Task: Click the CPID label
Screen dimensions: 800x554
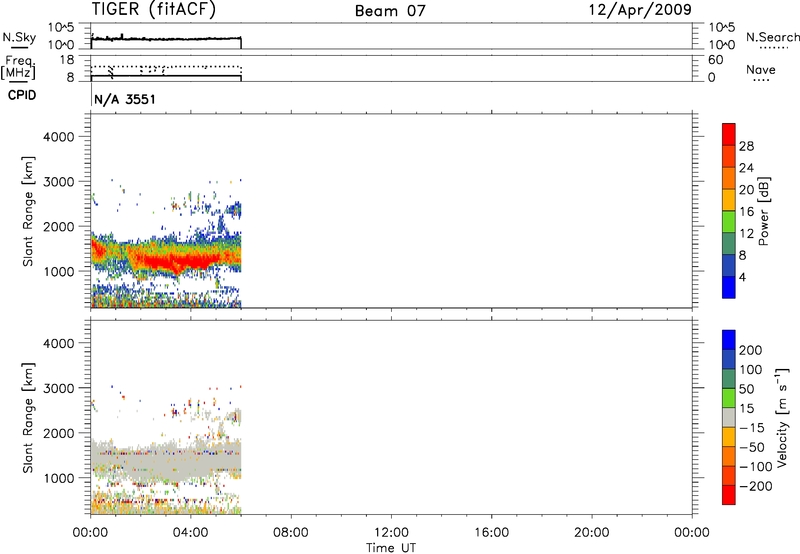Action: tap(22, 95)
